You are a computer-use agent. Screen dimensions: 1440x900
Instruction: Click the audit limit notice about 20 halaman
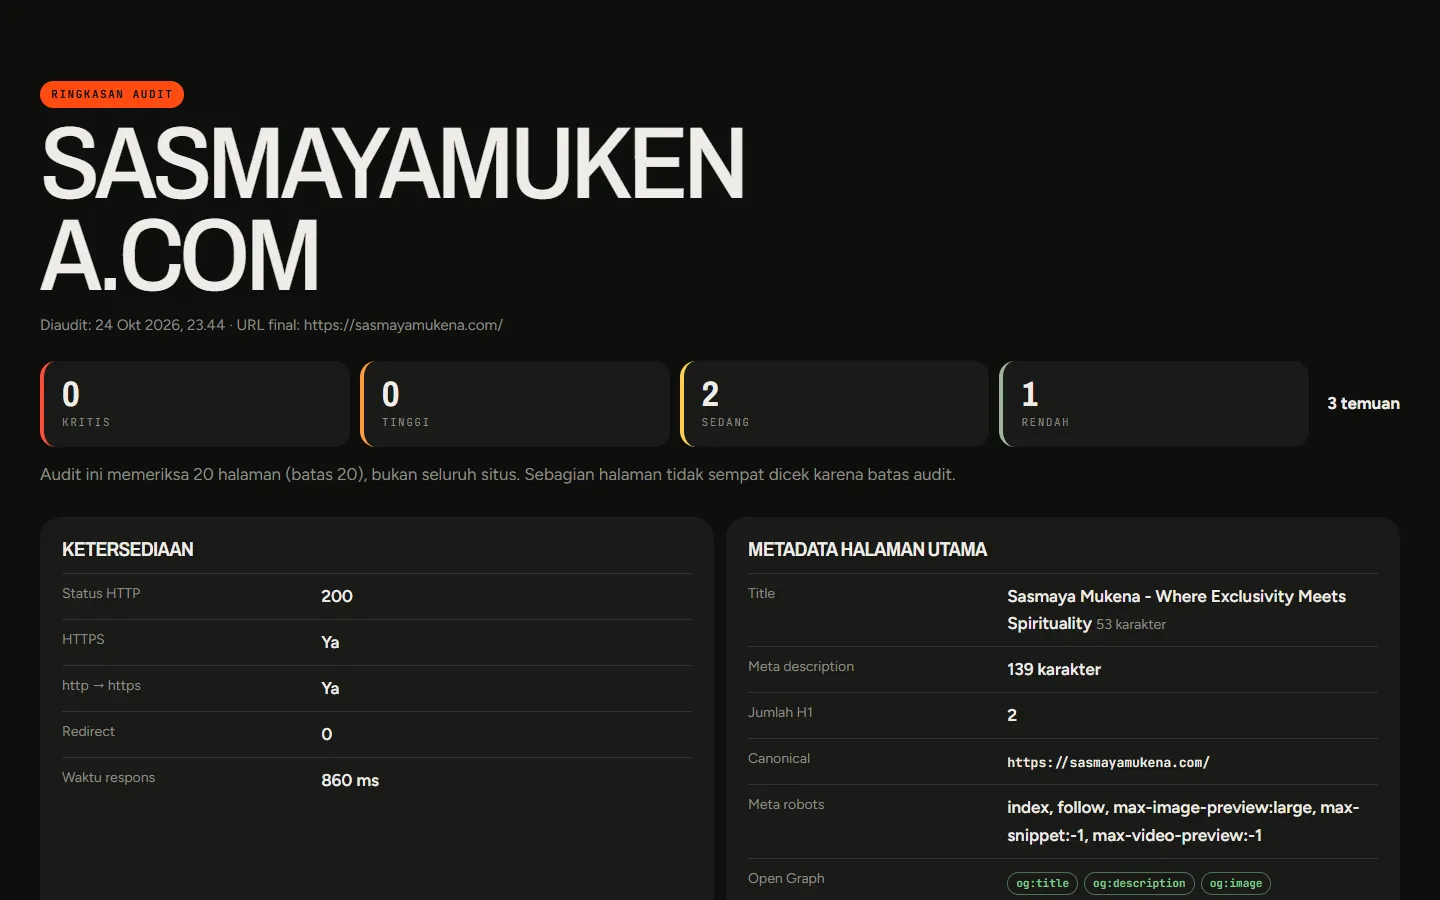point(498,474)
